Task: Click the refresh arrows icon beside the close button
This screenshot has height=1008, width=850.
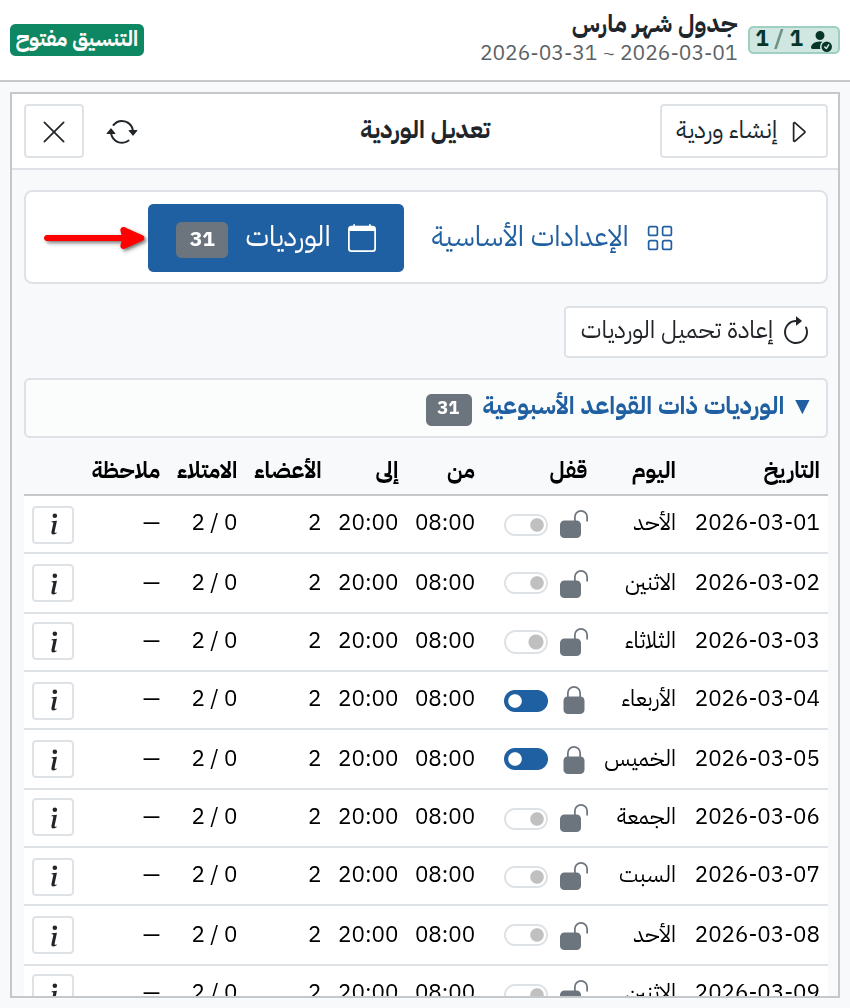Action: pos(122,132)
